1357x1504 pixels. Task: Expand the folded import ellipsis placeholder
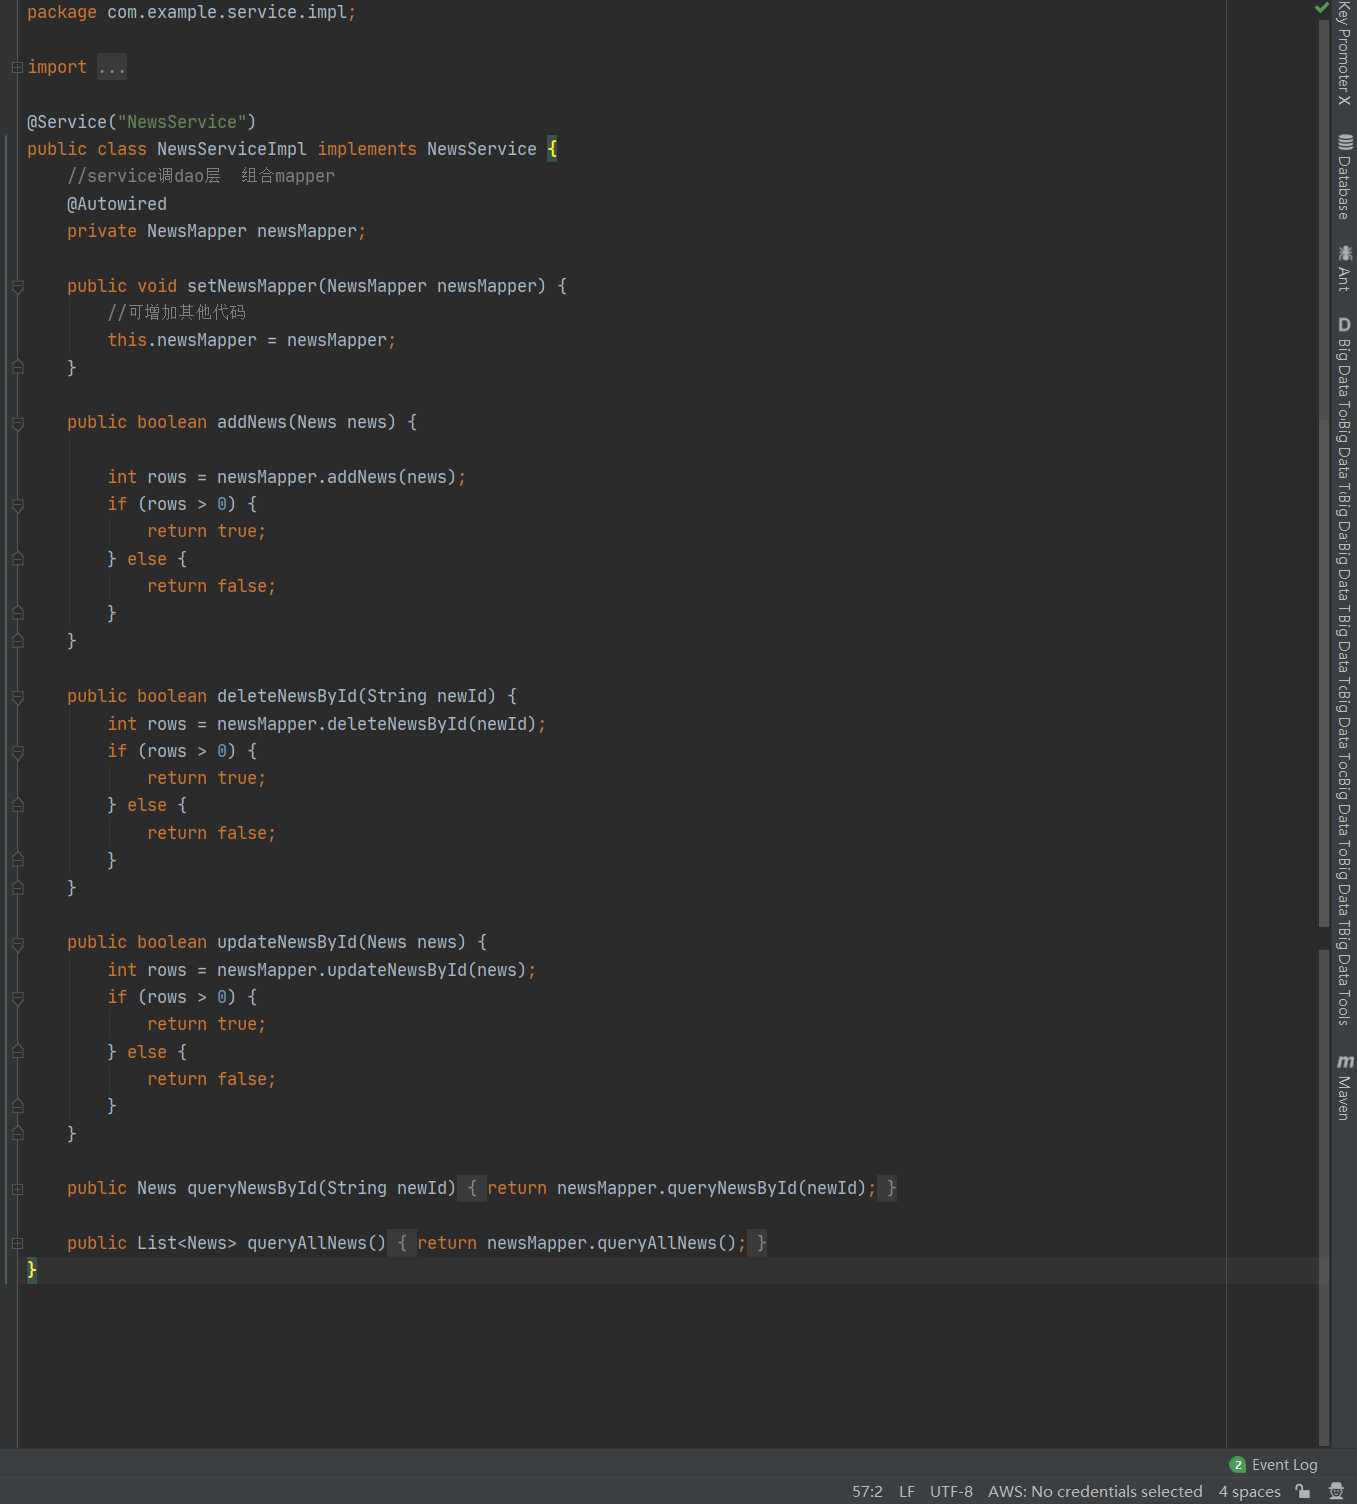pos(112,67)
